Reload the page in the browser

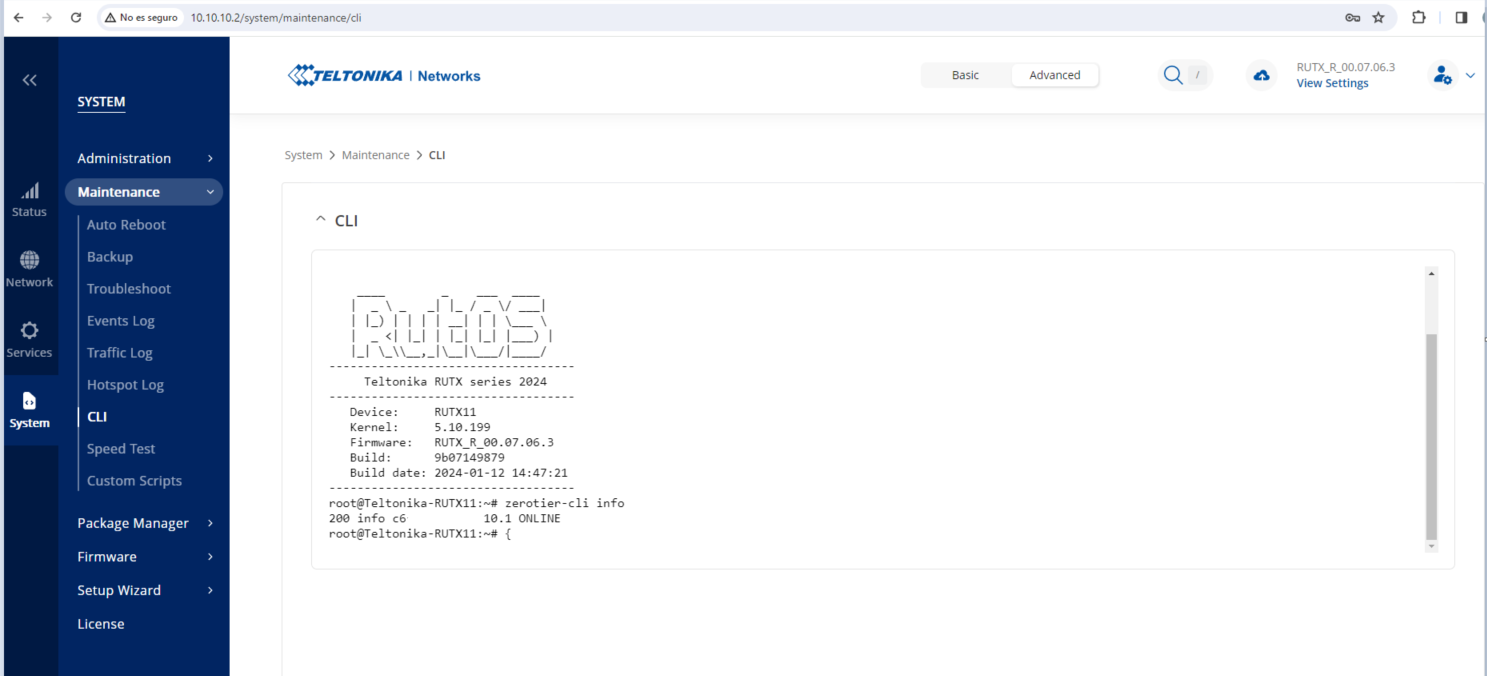76,18
